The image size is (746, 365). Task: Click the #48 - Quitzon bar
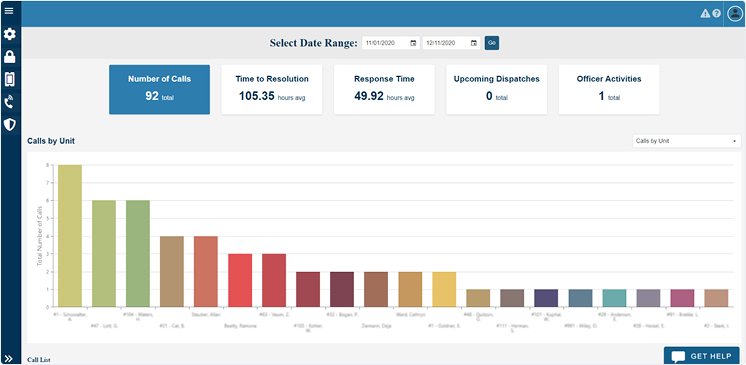click(x=478, y=298)
